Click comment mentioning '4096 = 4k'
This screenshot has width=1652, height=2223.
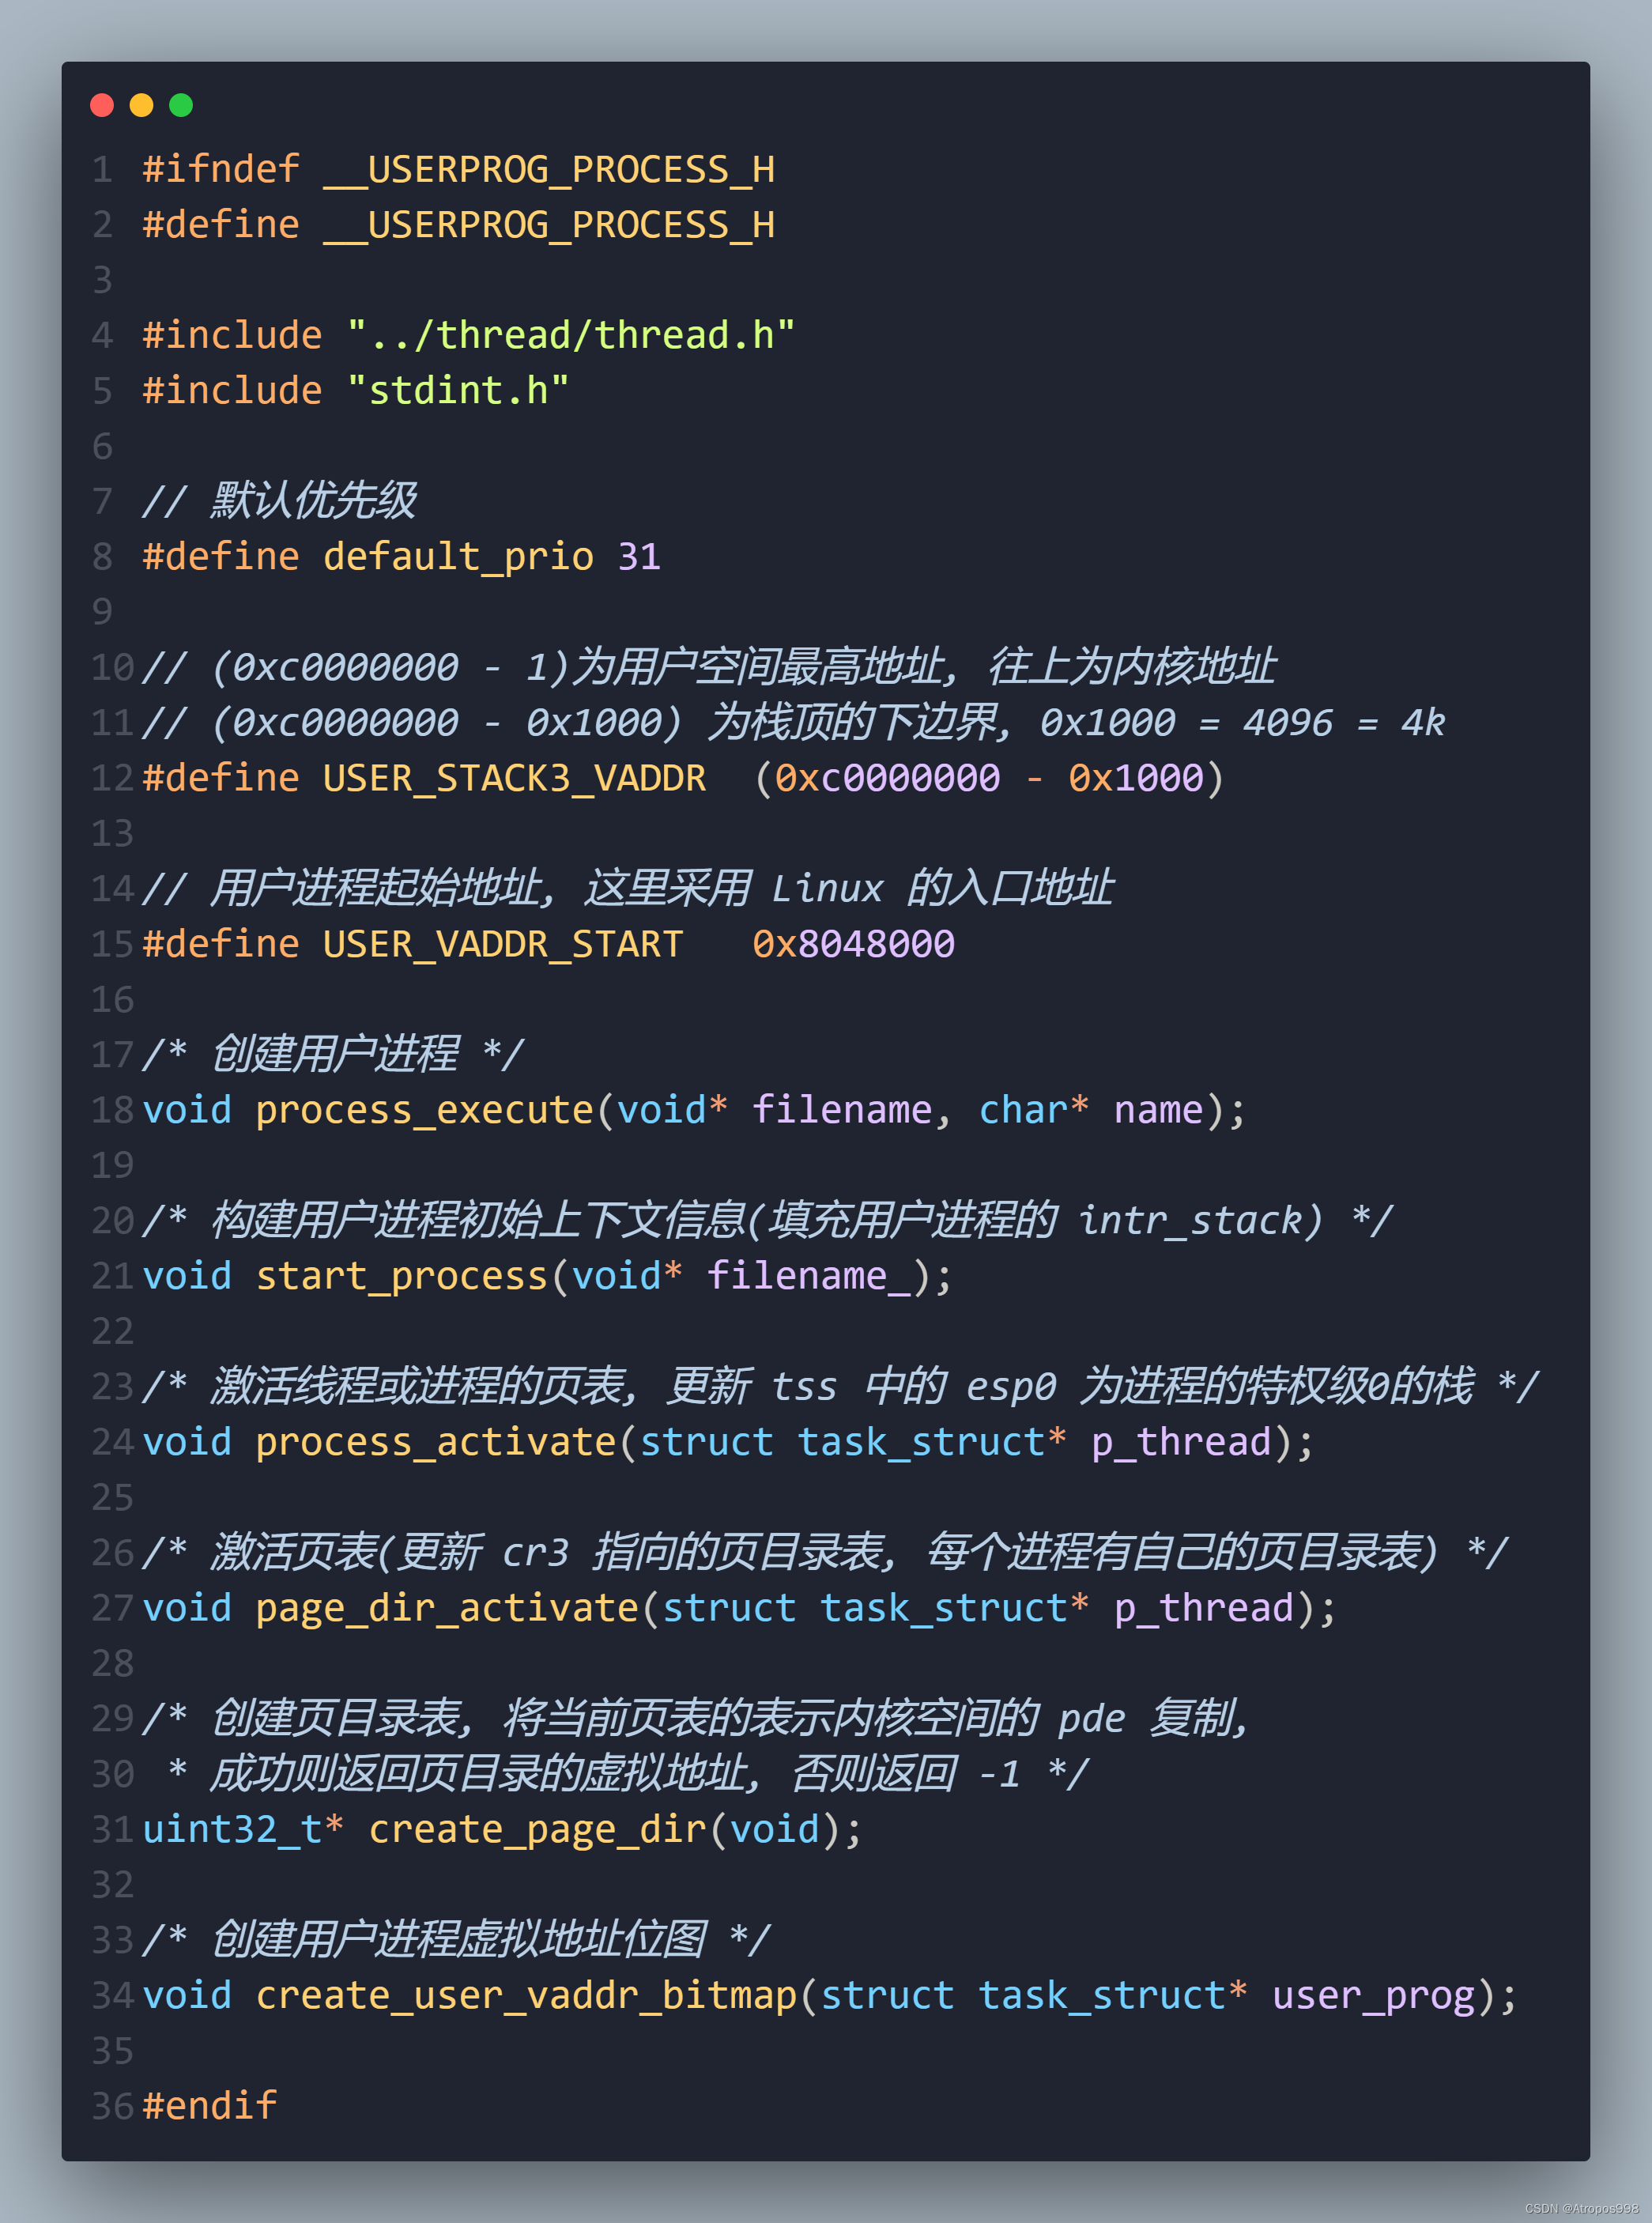pos(794,722)
